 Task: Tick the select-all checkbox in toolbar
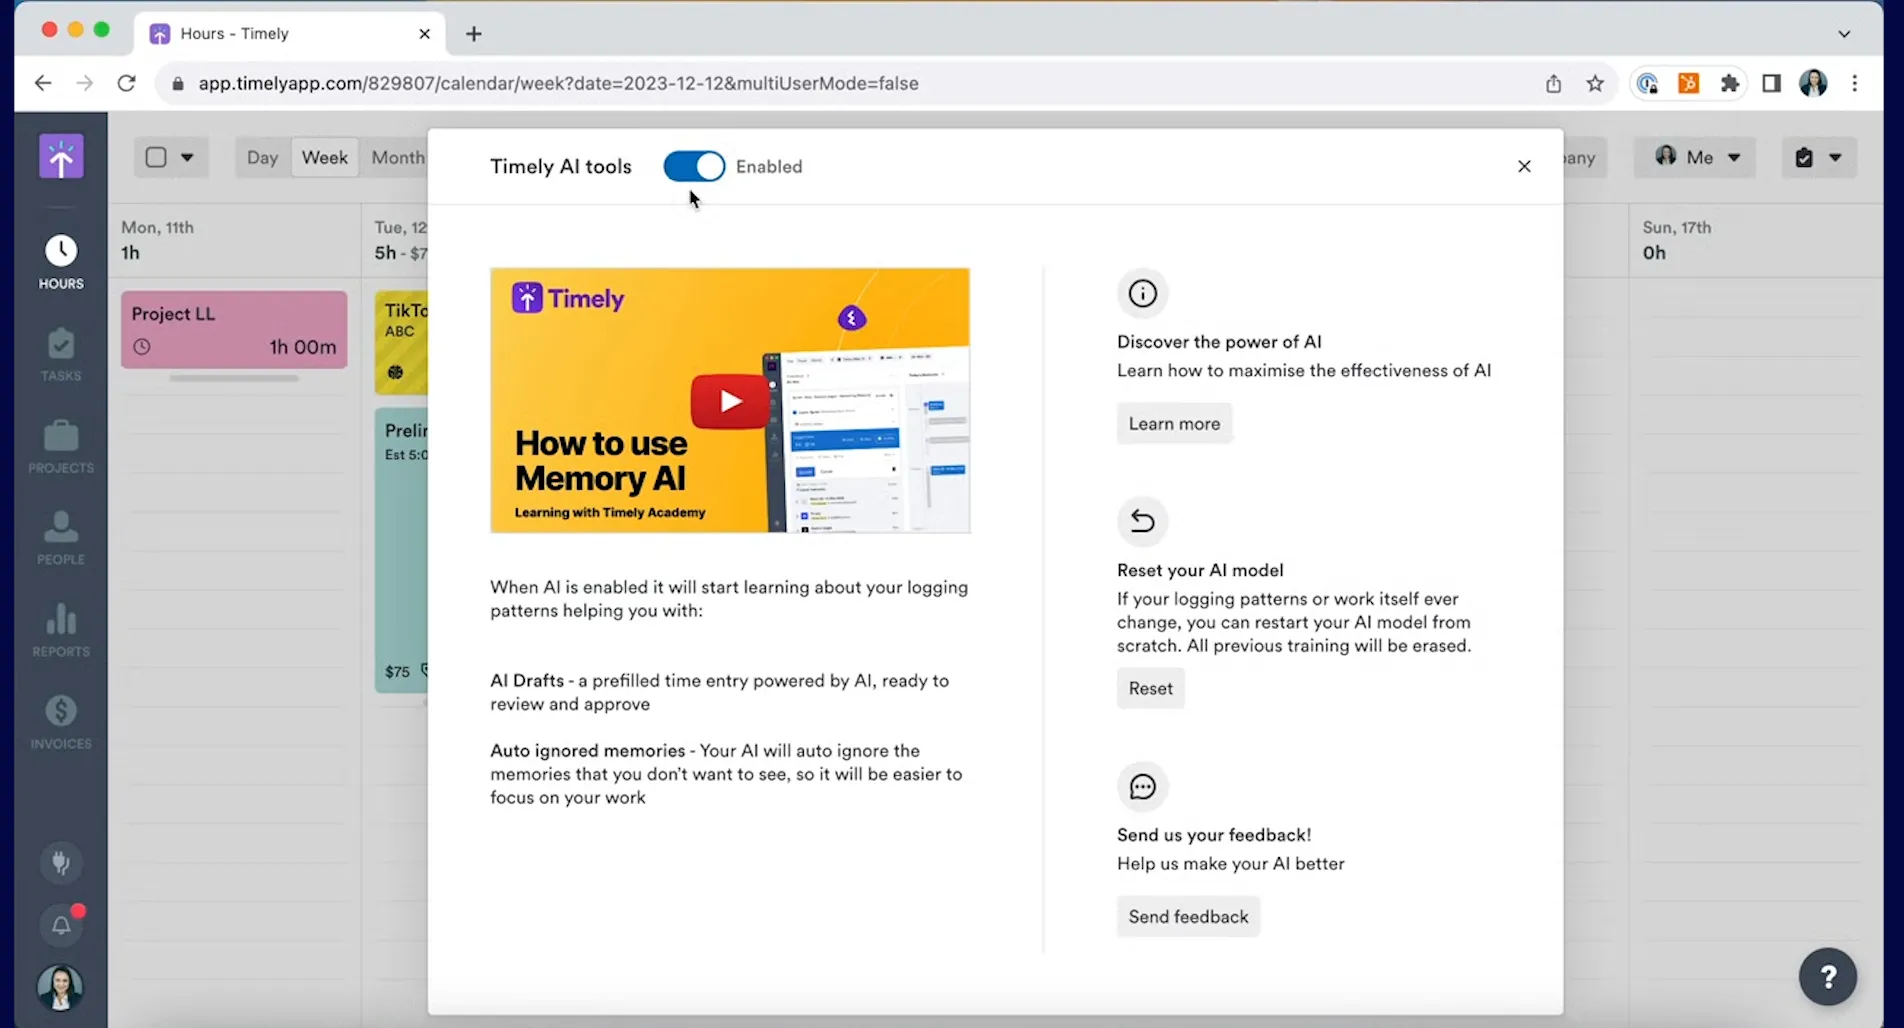(156, 157)
